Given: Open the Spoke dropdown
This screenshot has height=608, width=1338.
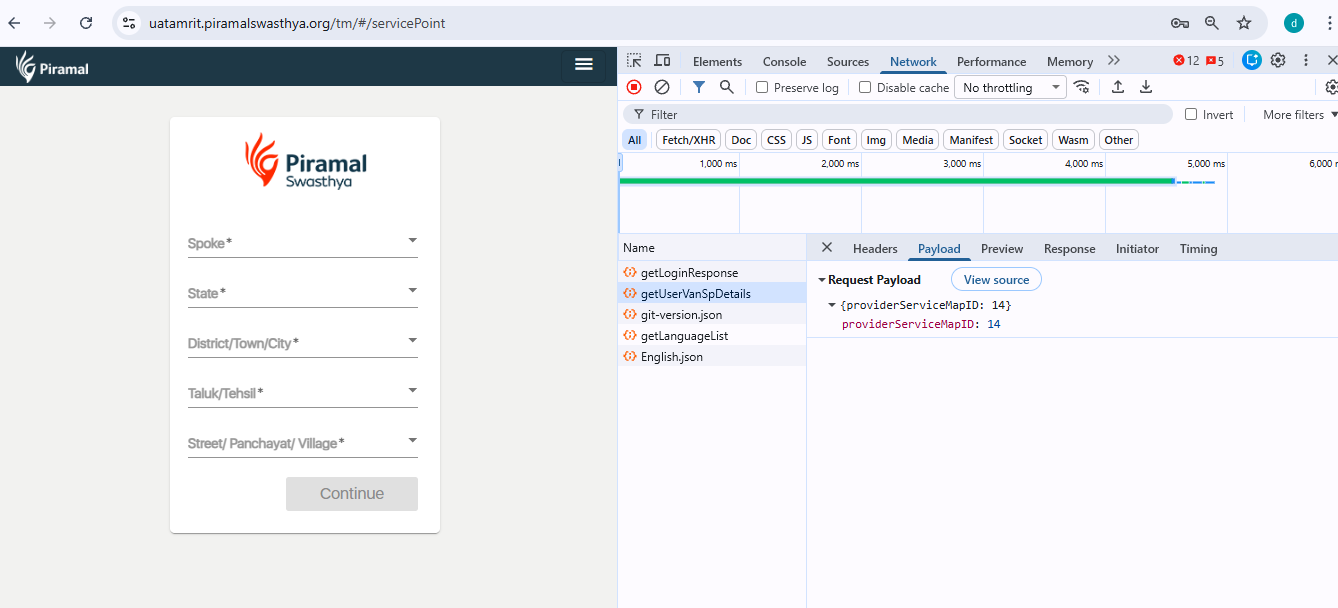Looking at the screenshot, I should point(302,243).
